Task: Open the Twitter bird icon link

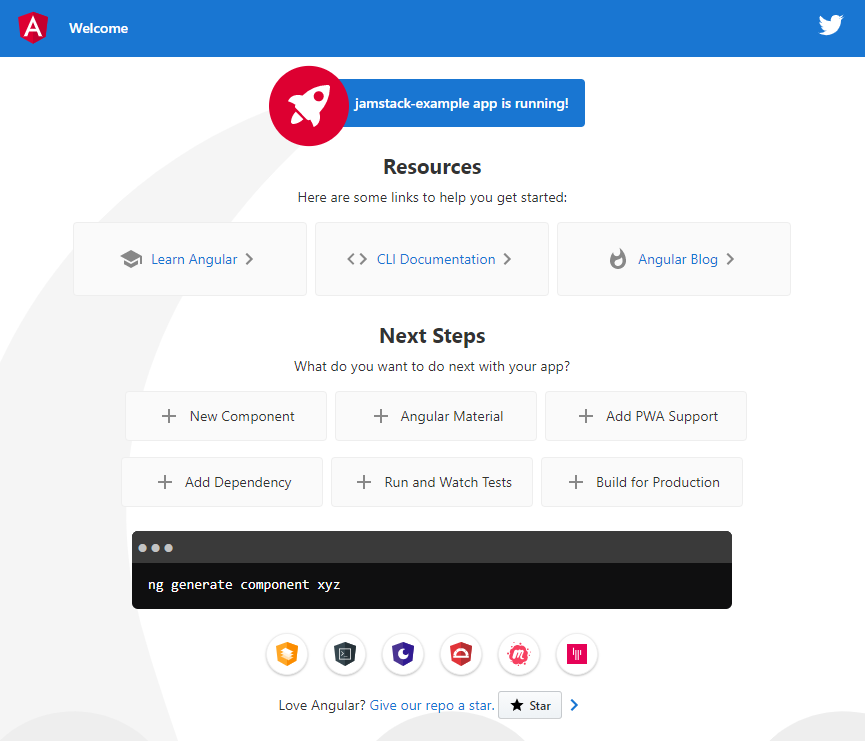Action: pos(830,25)
